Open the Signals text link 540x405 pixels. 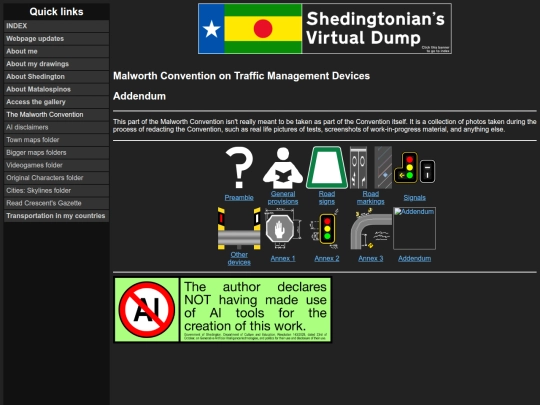click(x=414, y=197)
